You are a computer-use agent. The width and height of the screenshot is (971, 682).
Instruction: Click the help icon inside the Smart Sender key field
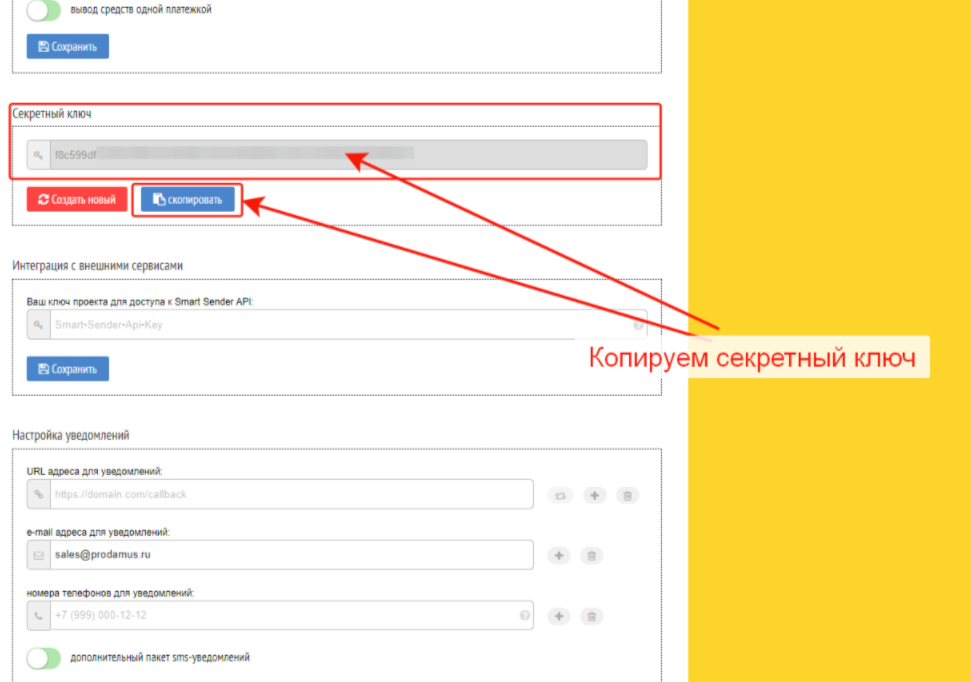[x=637, y=325]
